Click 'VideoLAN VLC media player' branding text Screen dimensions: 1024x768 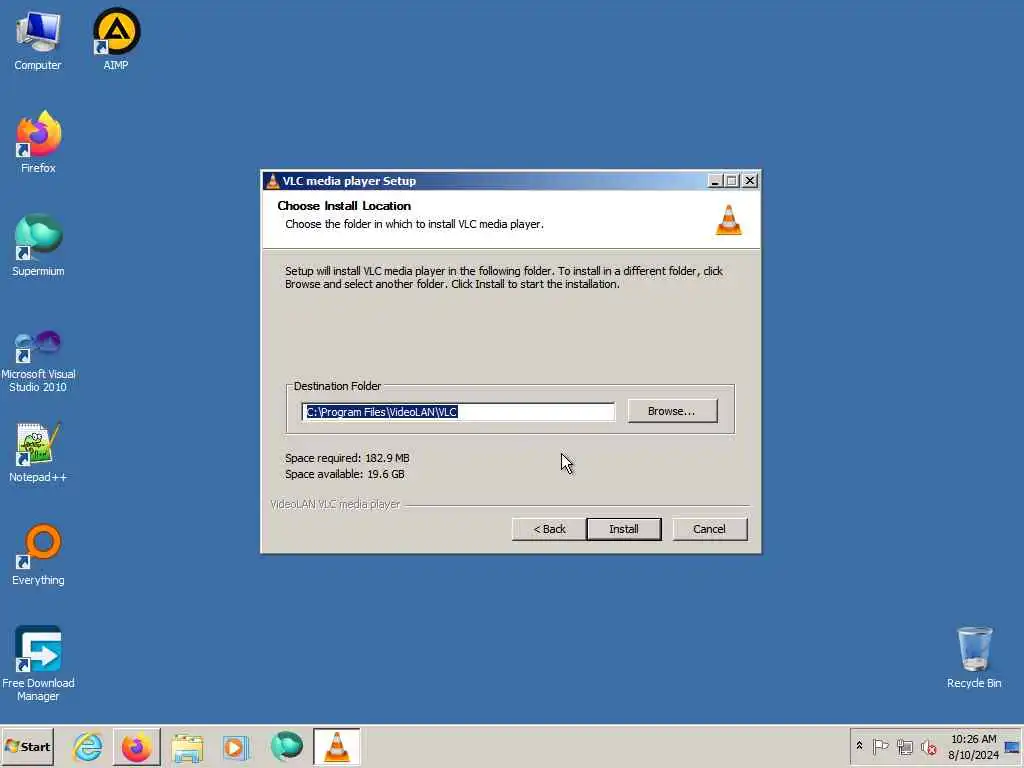(x=335, y=504)
